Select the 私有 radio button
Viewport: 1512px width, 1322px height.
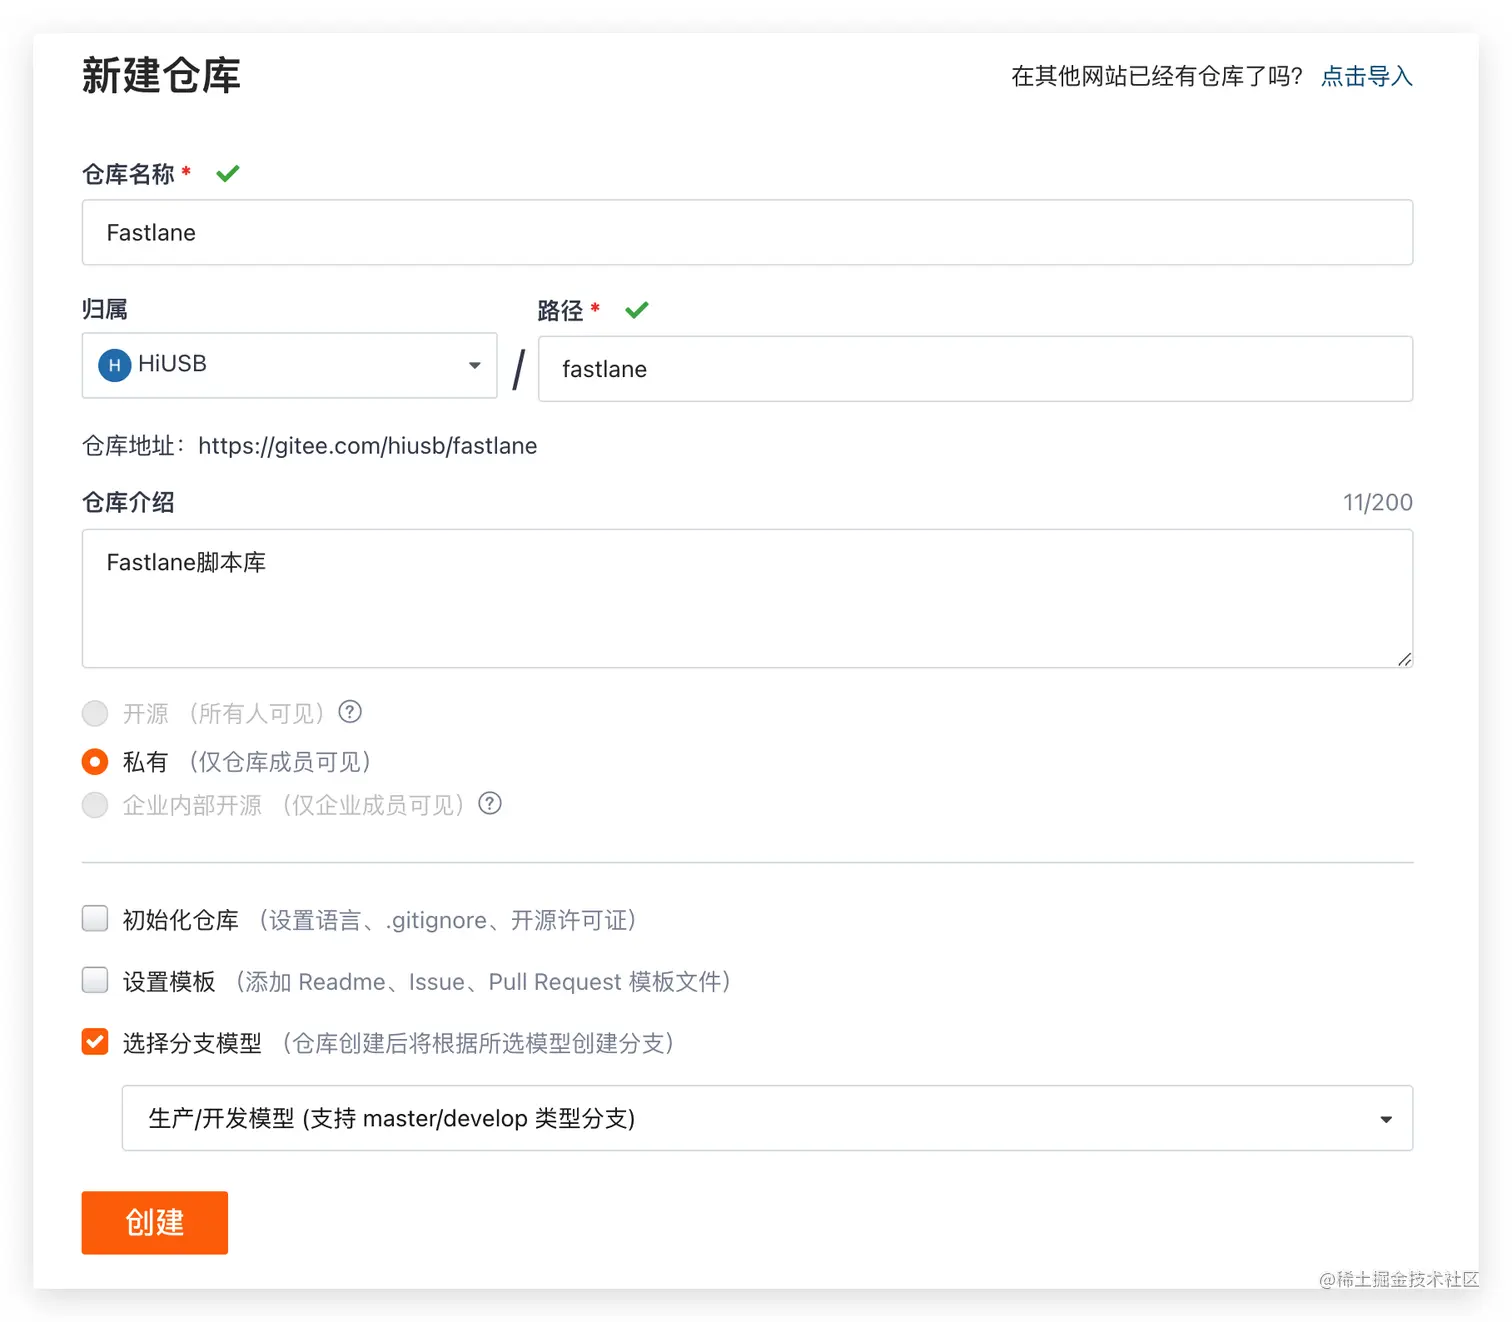click(x=95, y=762)
